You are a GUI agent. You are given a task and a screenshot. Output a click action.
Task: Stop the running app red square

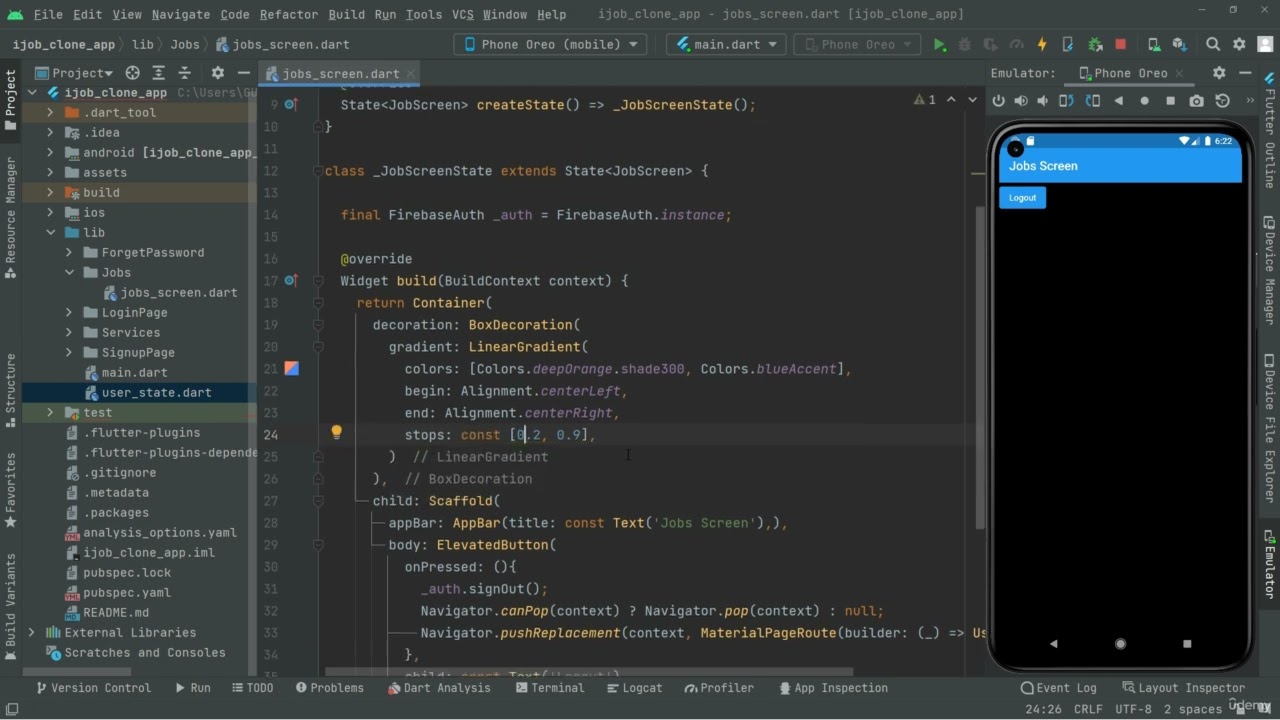point(1121,44)
